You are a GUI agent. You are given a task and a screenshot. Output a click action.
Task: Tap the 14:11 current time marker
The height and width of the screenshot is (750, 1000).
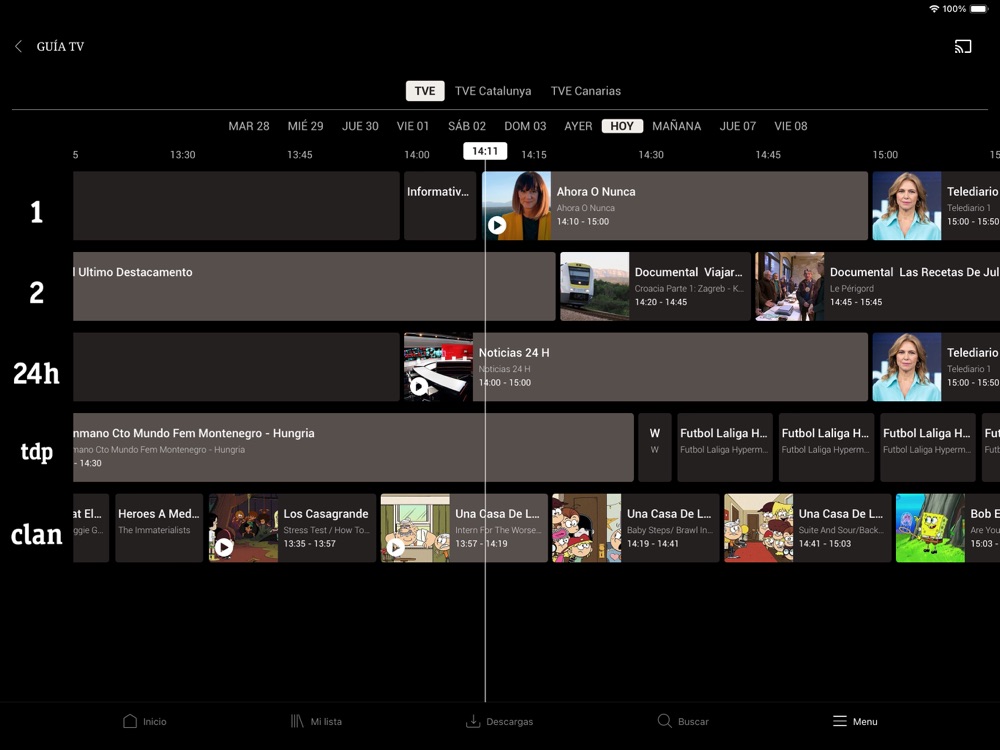pyautogui.click(x=485, y=151)
